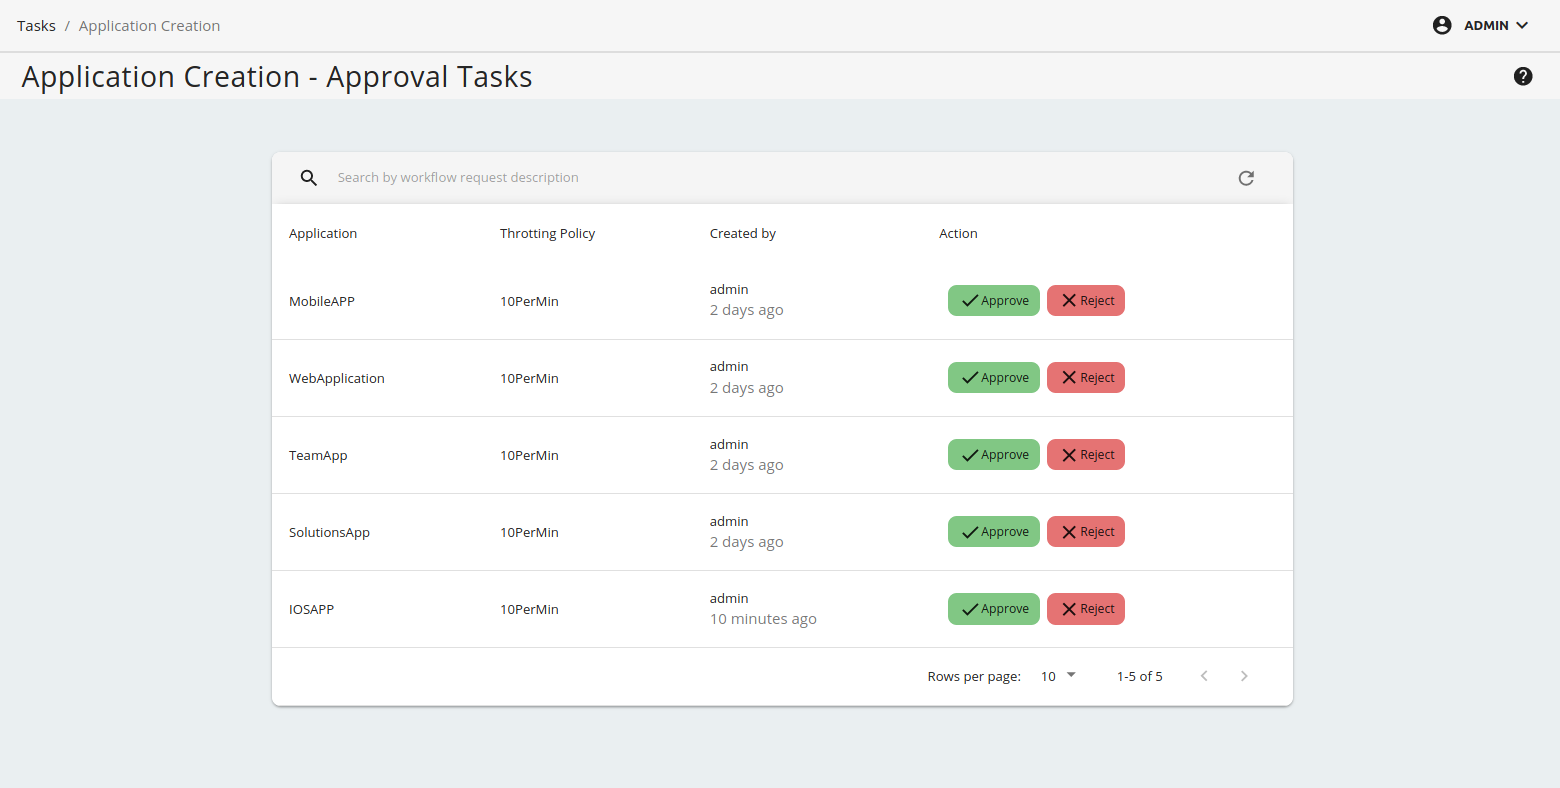Viewport: 1560px width, 788px height.
Task: Approve the SolutionsApp request
Action: [x=994, y=532]
